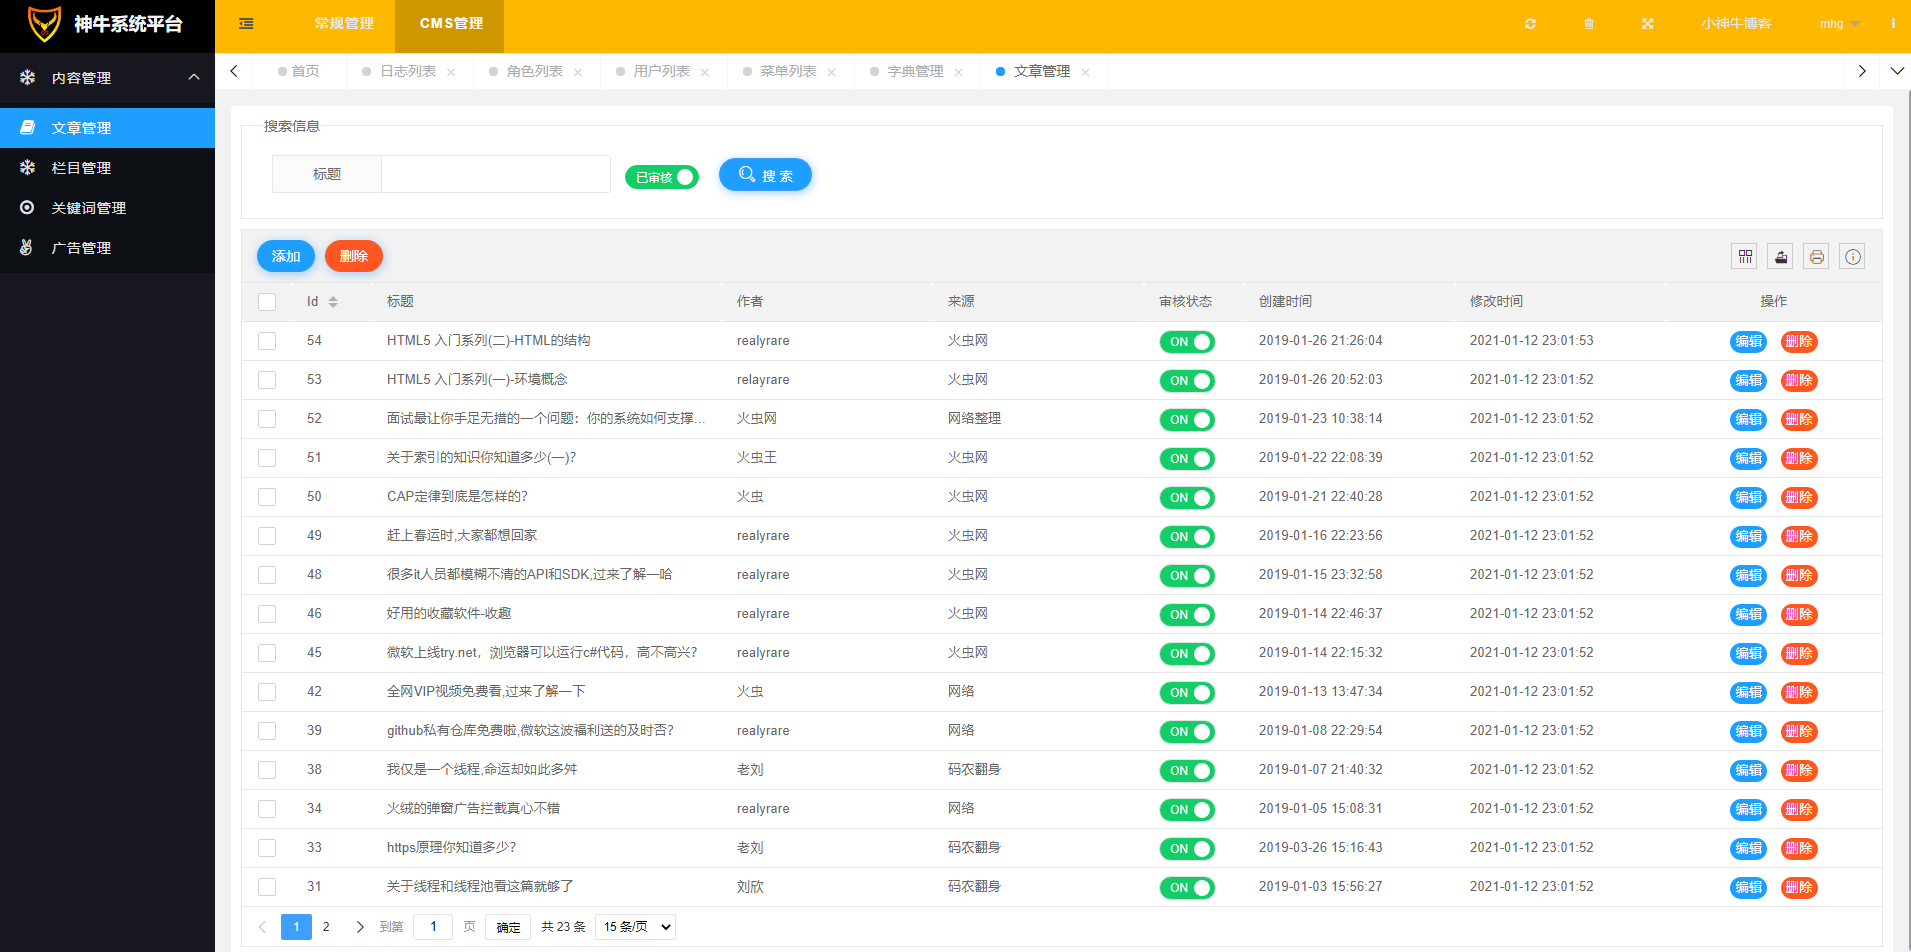This screenshot has width=1911, height=952.
Task: Click the 确定 page jump button
Action: (508, 927)
